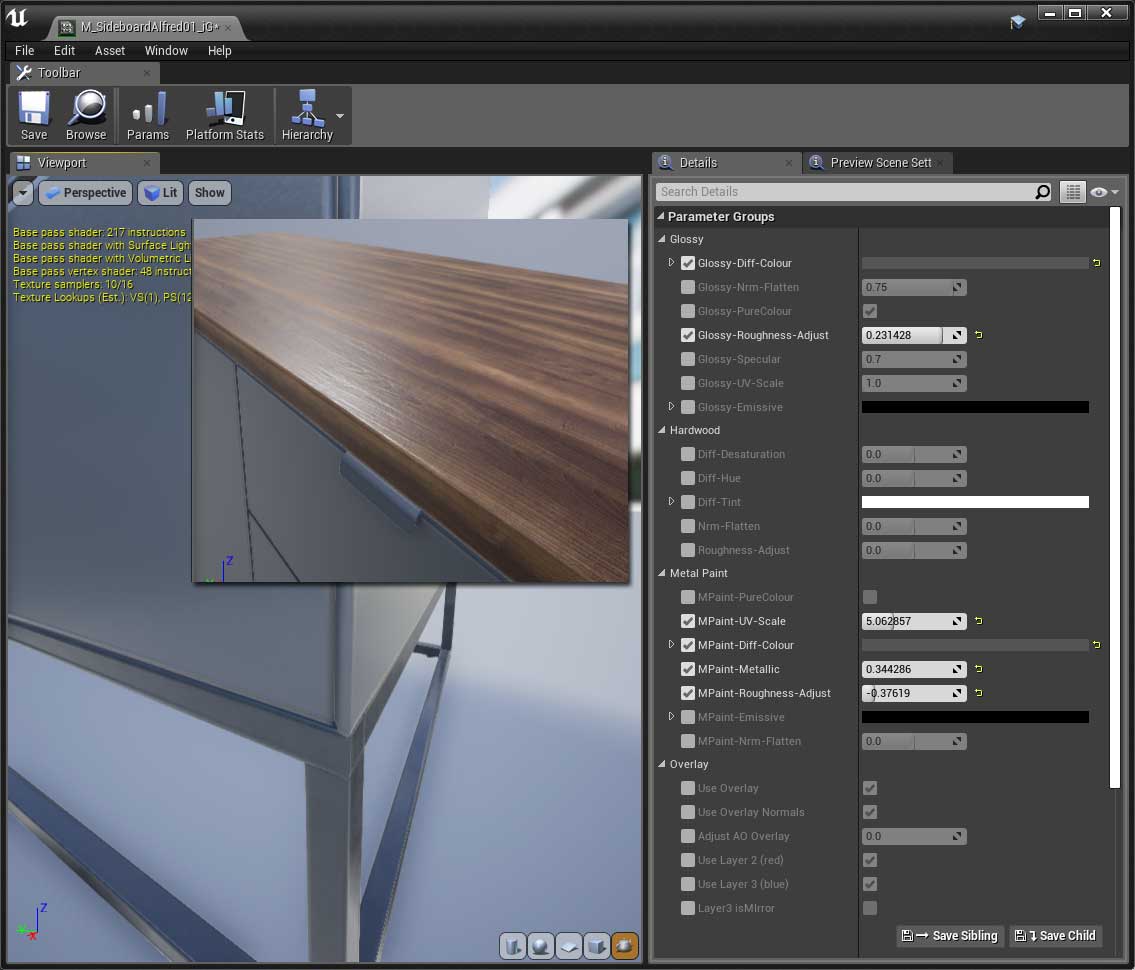
Task: Open the Help menu
Action: tap(219, 51)
